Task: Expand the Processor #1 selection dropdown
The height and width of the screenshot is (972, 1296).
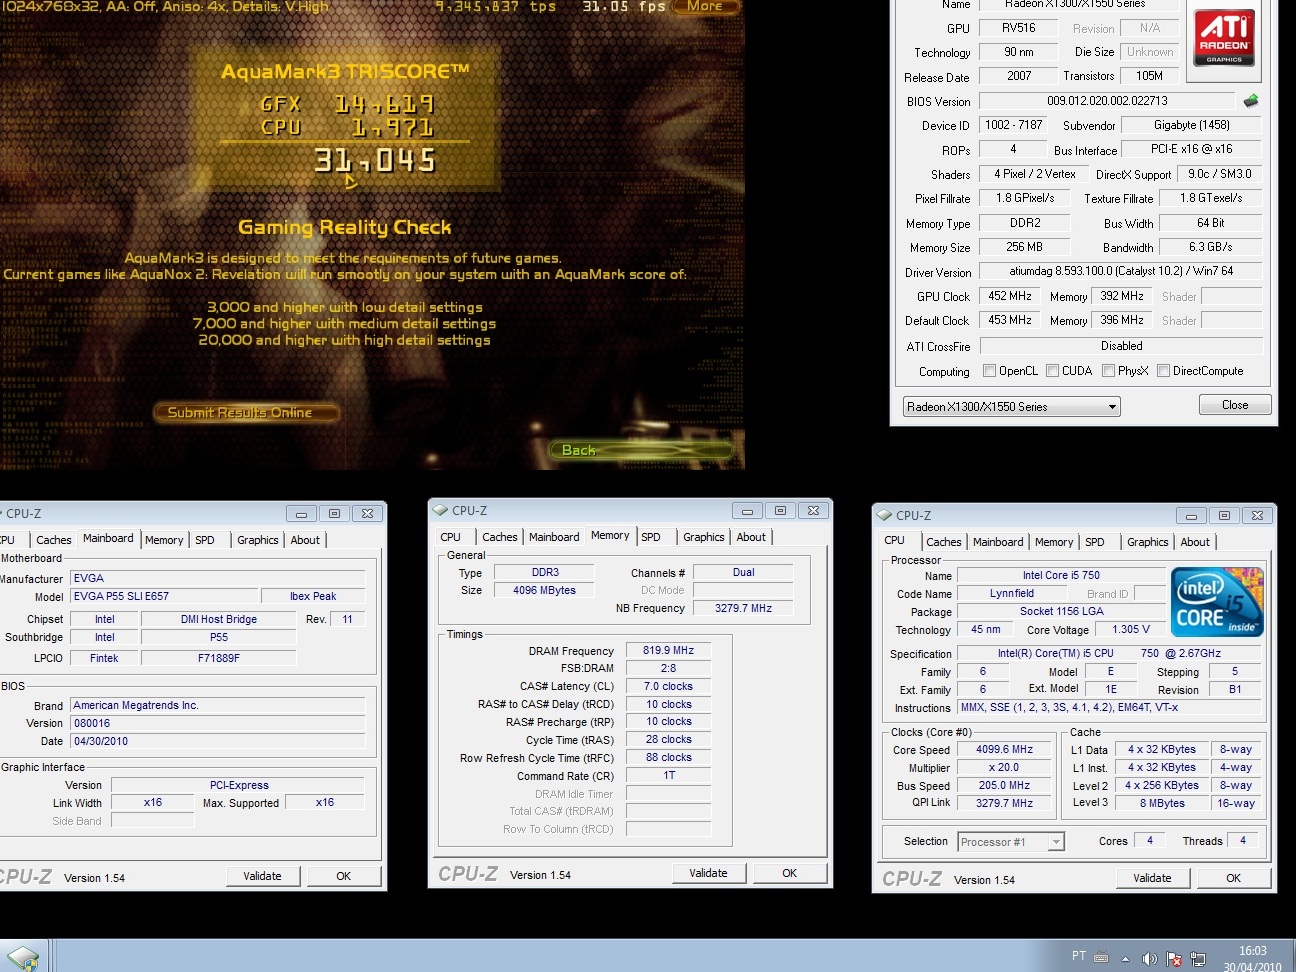Action: (x=1011, y=842)
